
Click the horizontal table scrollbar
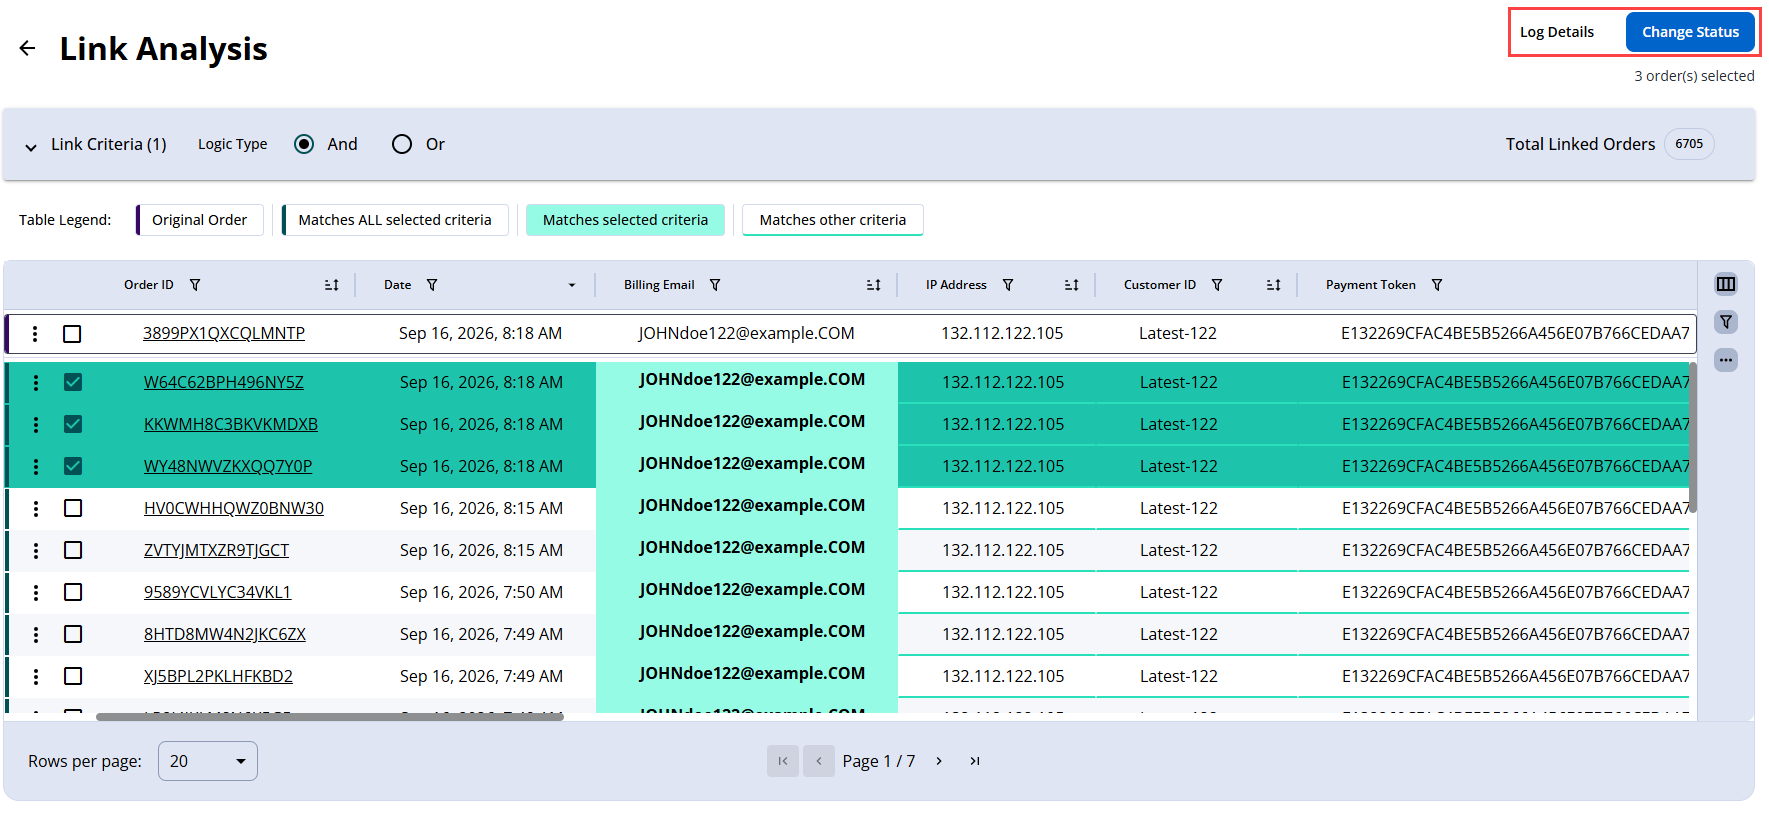[330, 716]
